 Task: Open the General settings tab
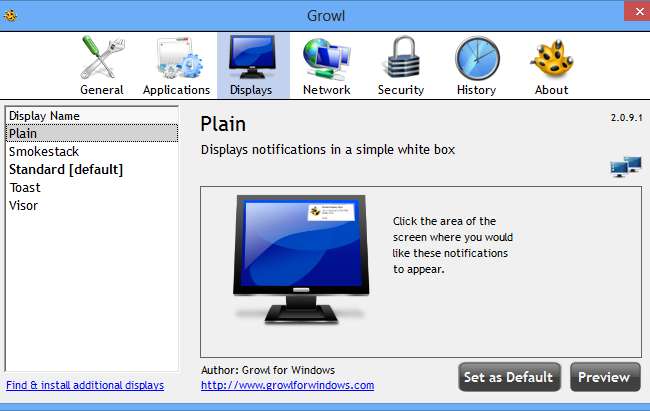click(102, 66)
